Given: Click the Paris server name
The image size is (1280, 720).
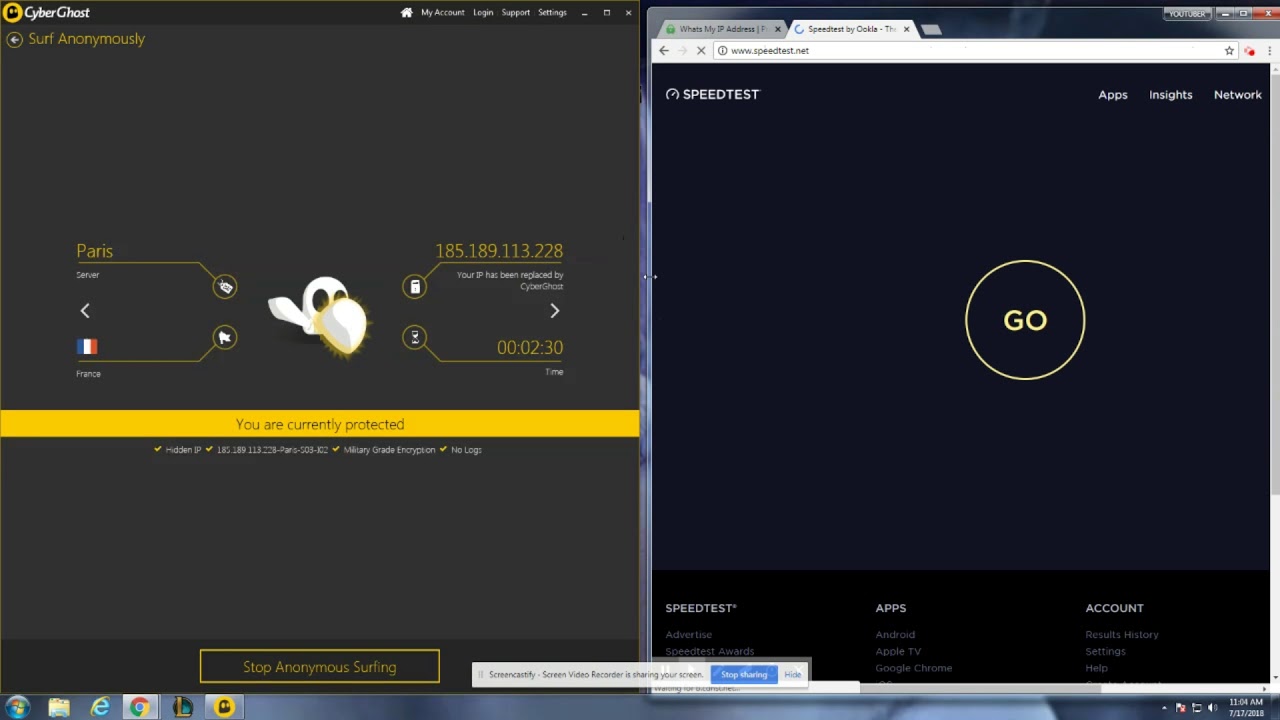Looking at the screenshot, I should click(x=95, y=251).
